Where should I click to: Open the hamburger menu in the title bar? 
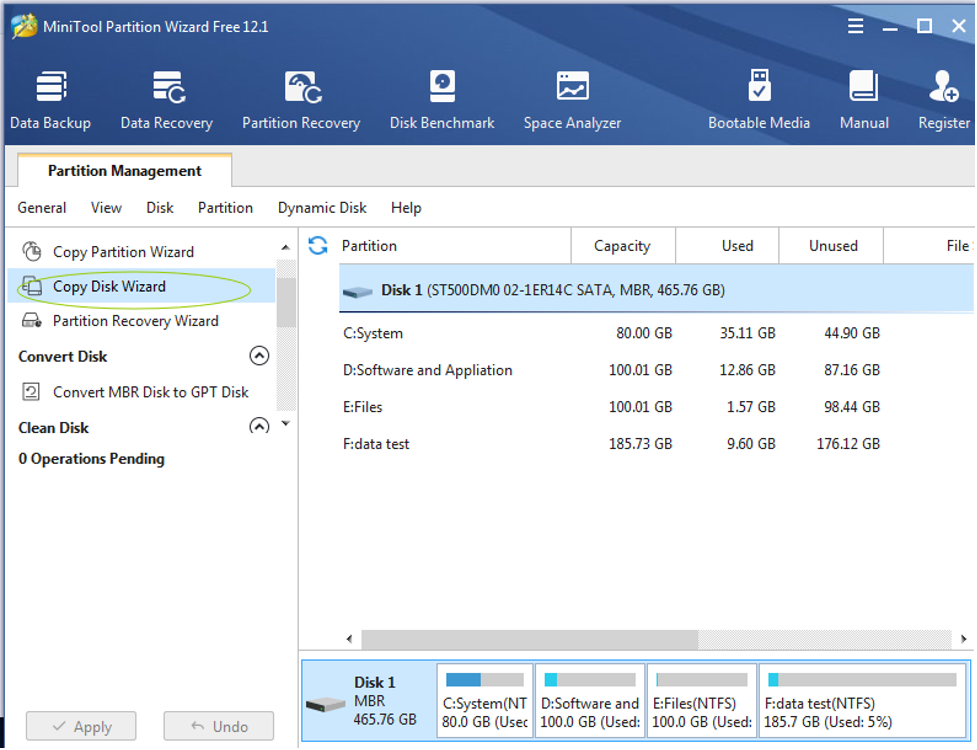click(x=855, y=26)
